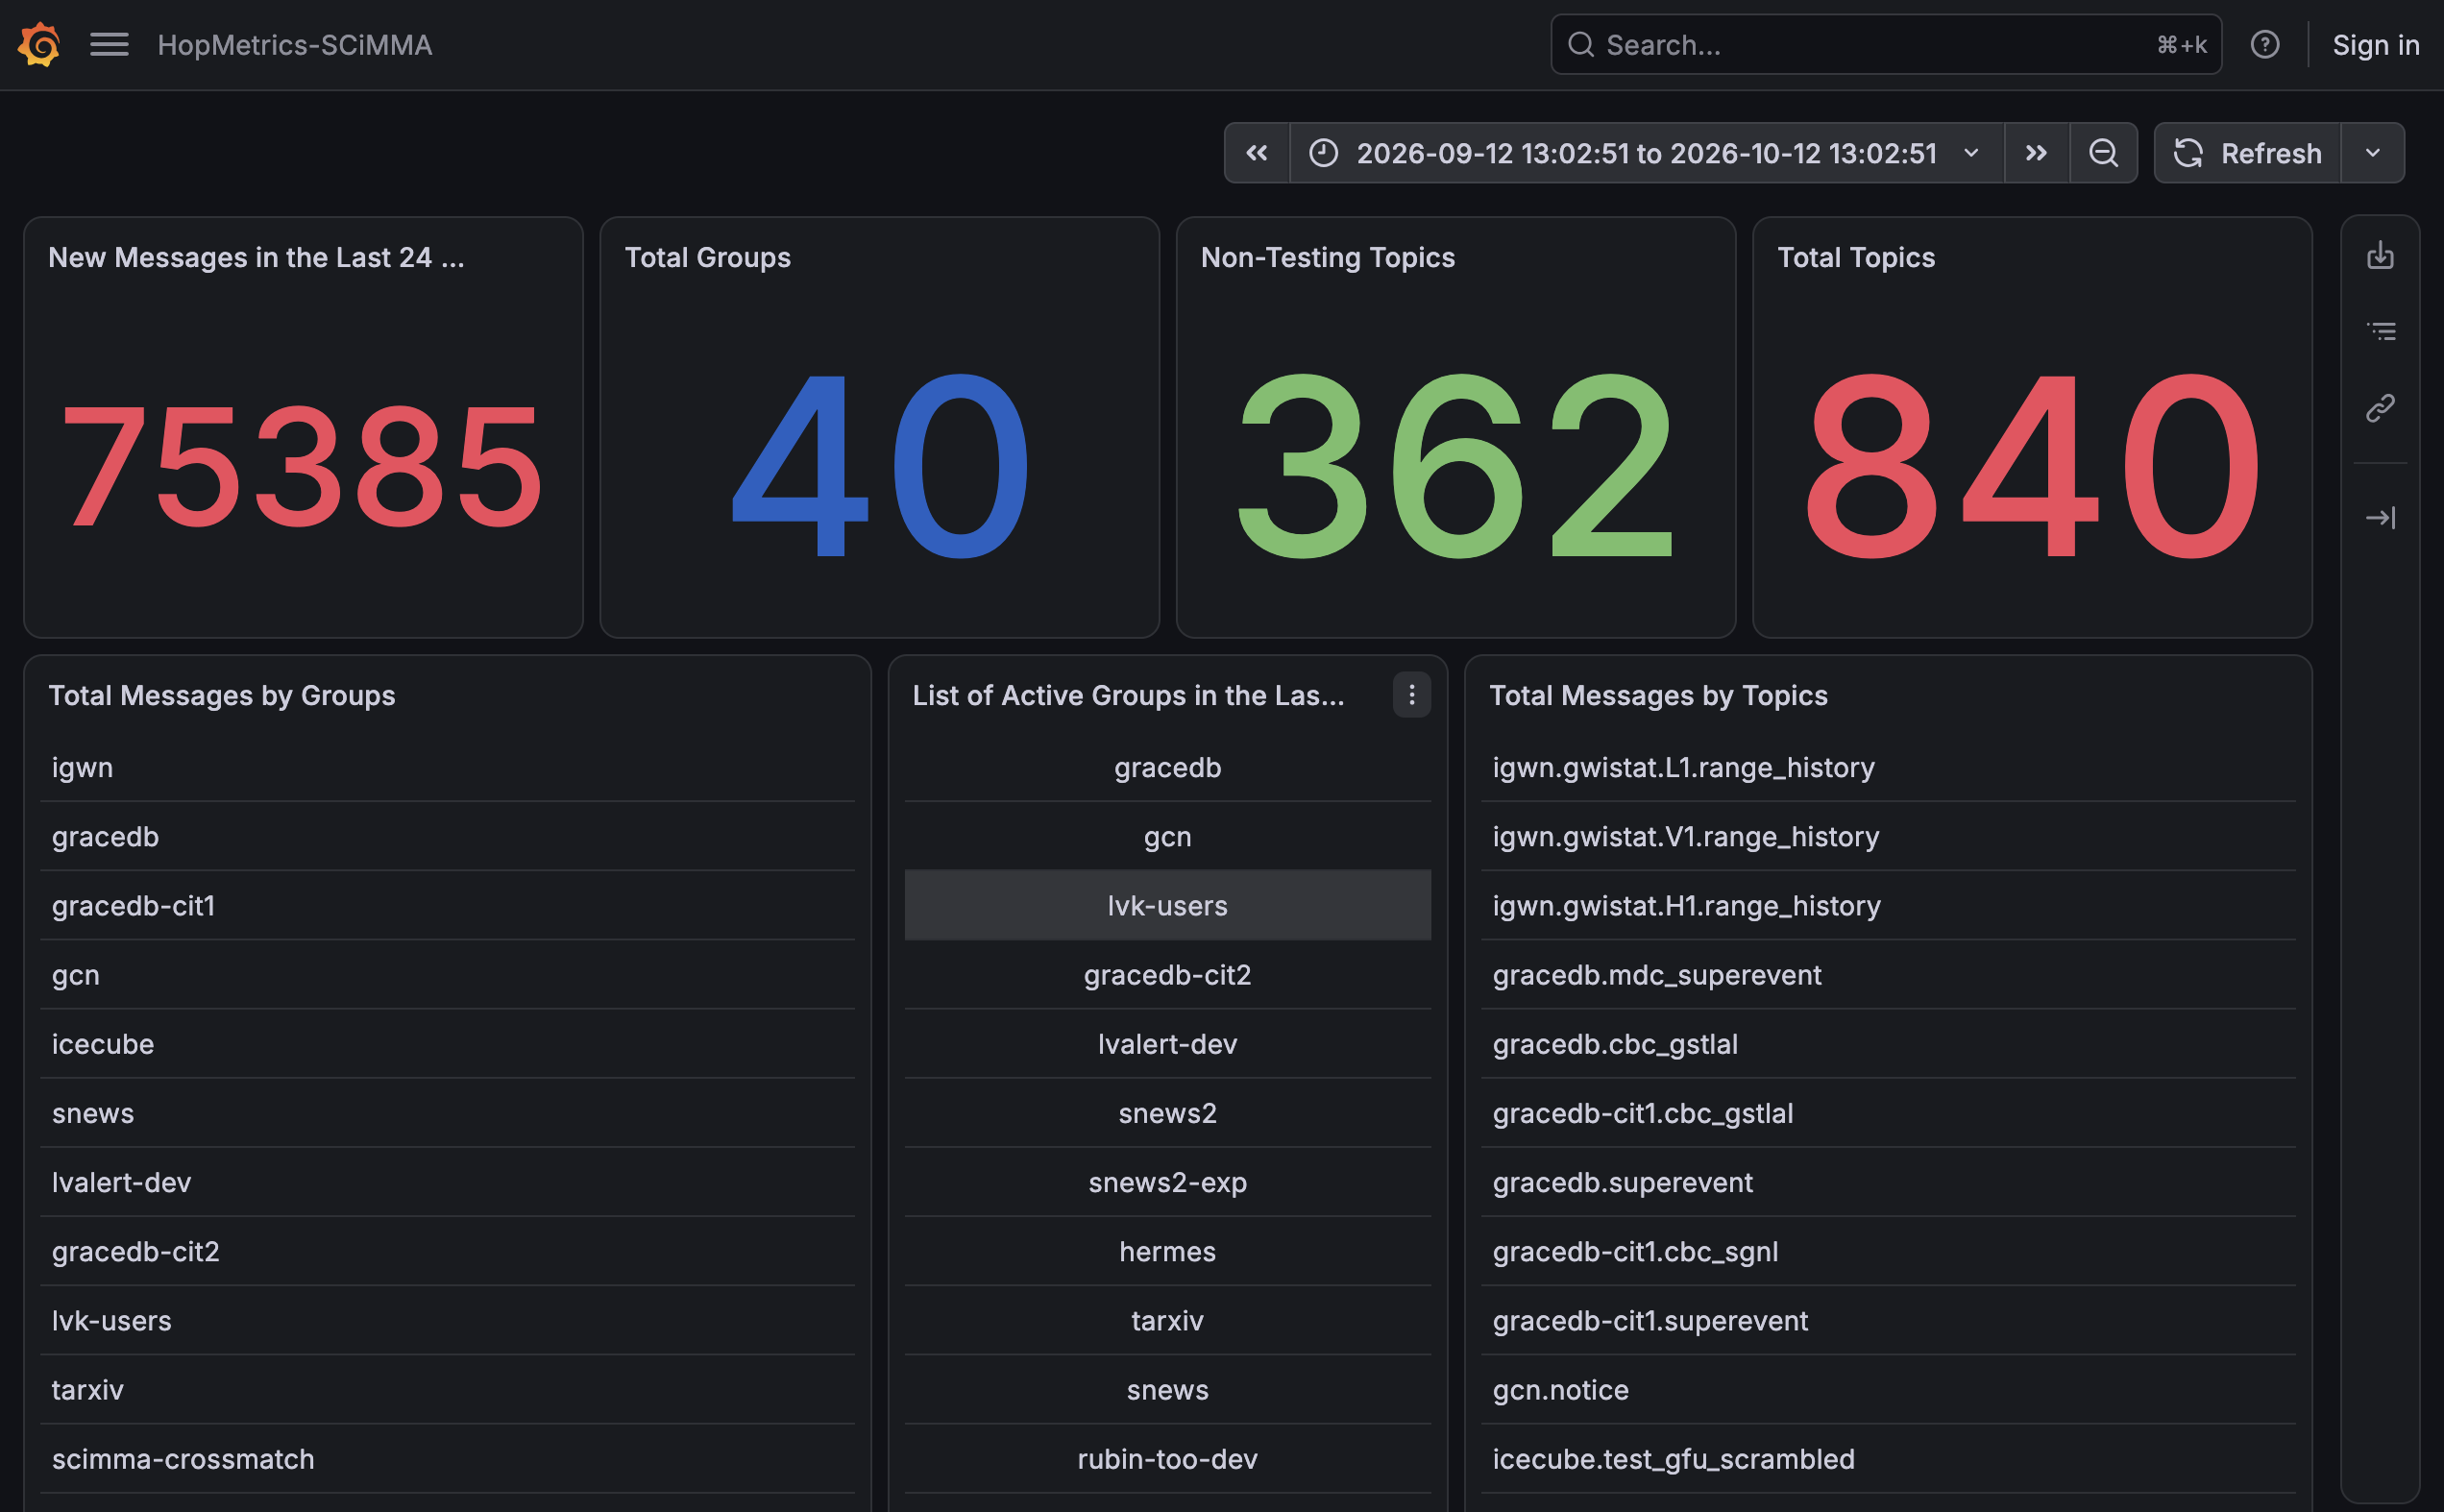Click the 840 stat value
The height and width of the screenshot is (1512, 2444).
[x=2032, y=465]
